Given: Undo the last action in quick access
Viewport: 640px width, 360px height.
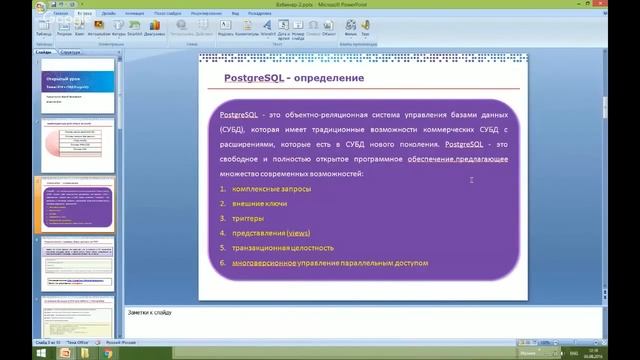Looking at the screenshot, I should point(62,4).
